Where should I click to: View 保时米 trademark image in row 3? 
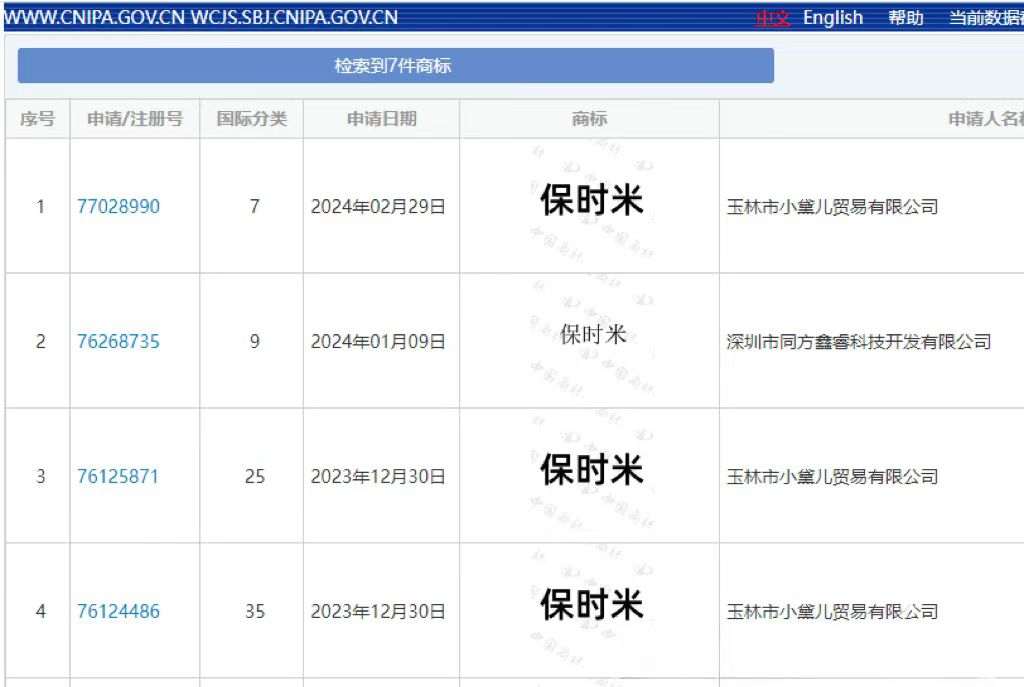tap(592, 470)
